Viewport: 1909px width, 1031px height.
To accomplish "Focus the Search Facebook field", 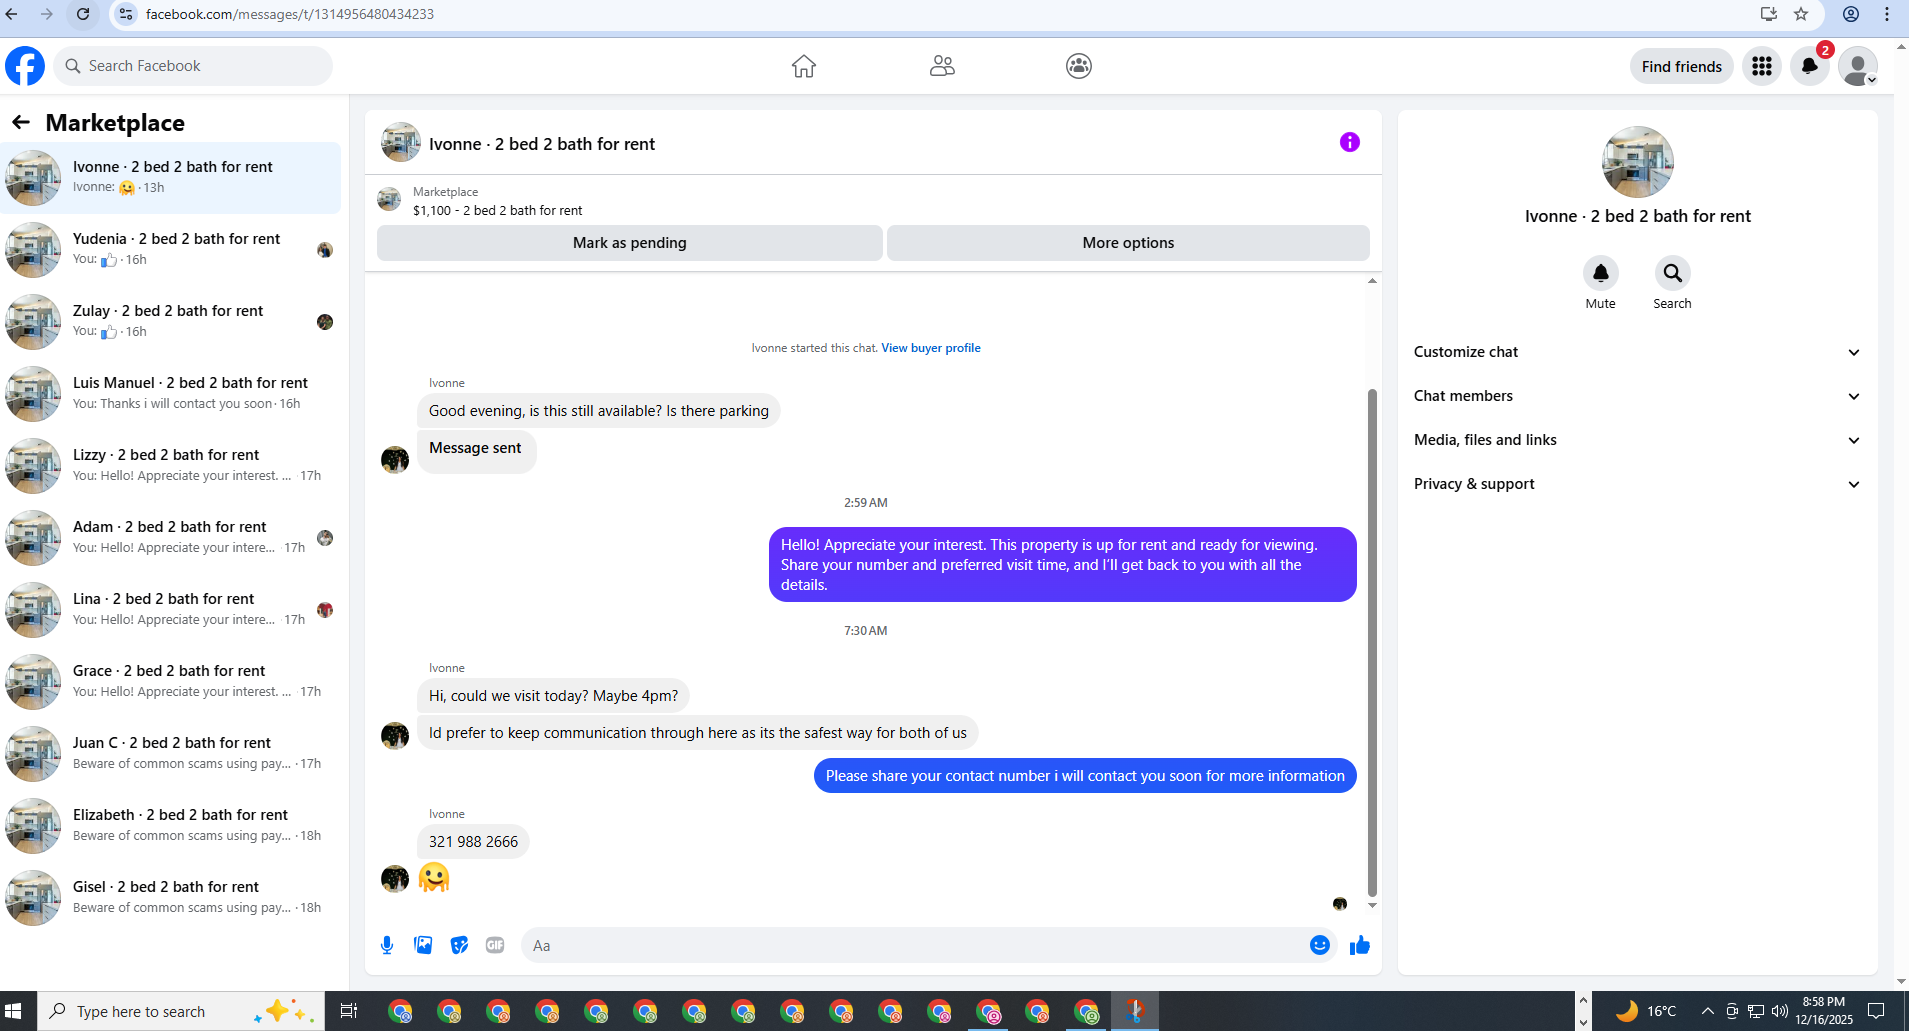I will click(193, 66).
